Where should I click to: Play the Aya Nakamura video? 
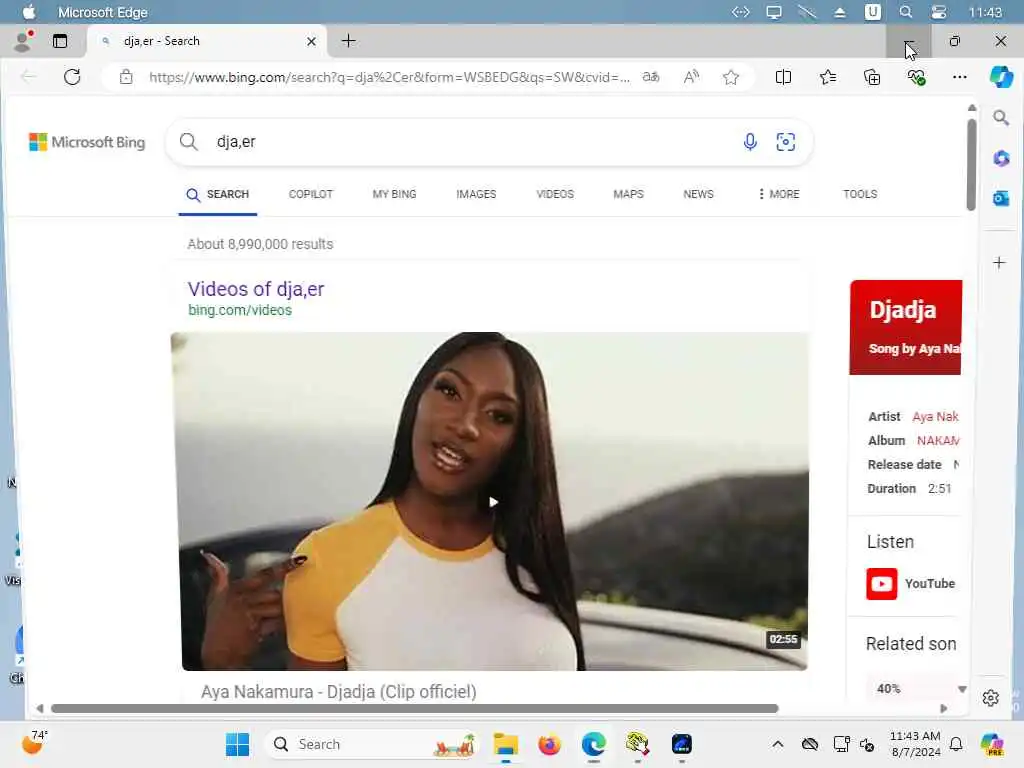tap(493, 502)
